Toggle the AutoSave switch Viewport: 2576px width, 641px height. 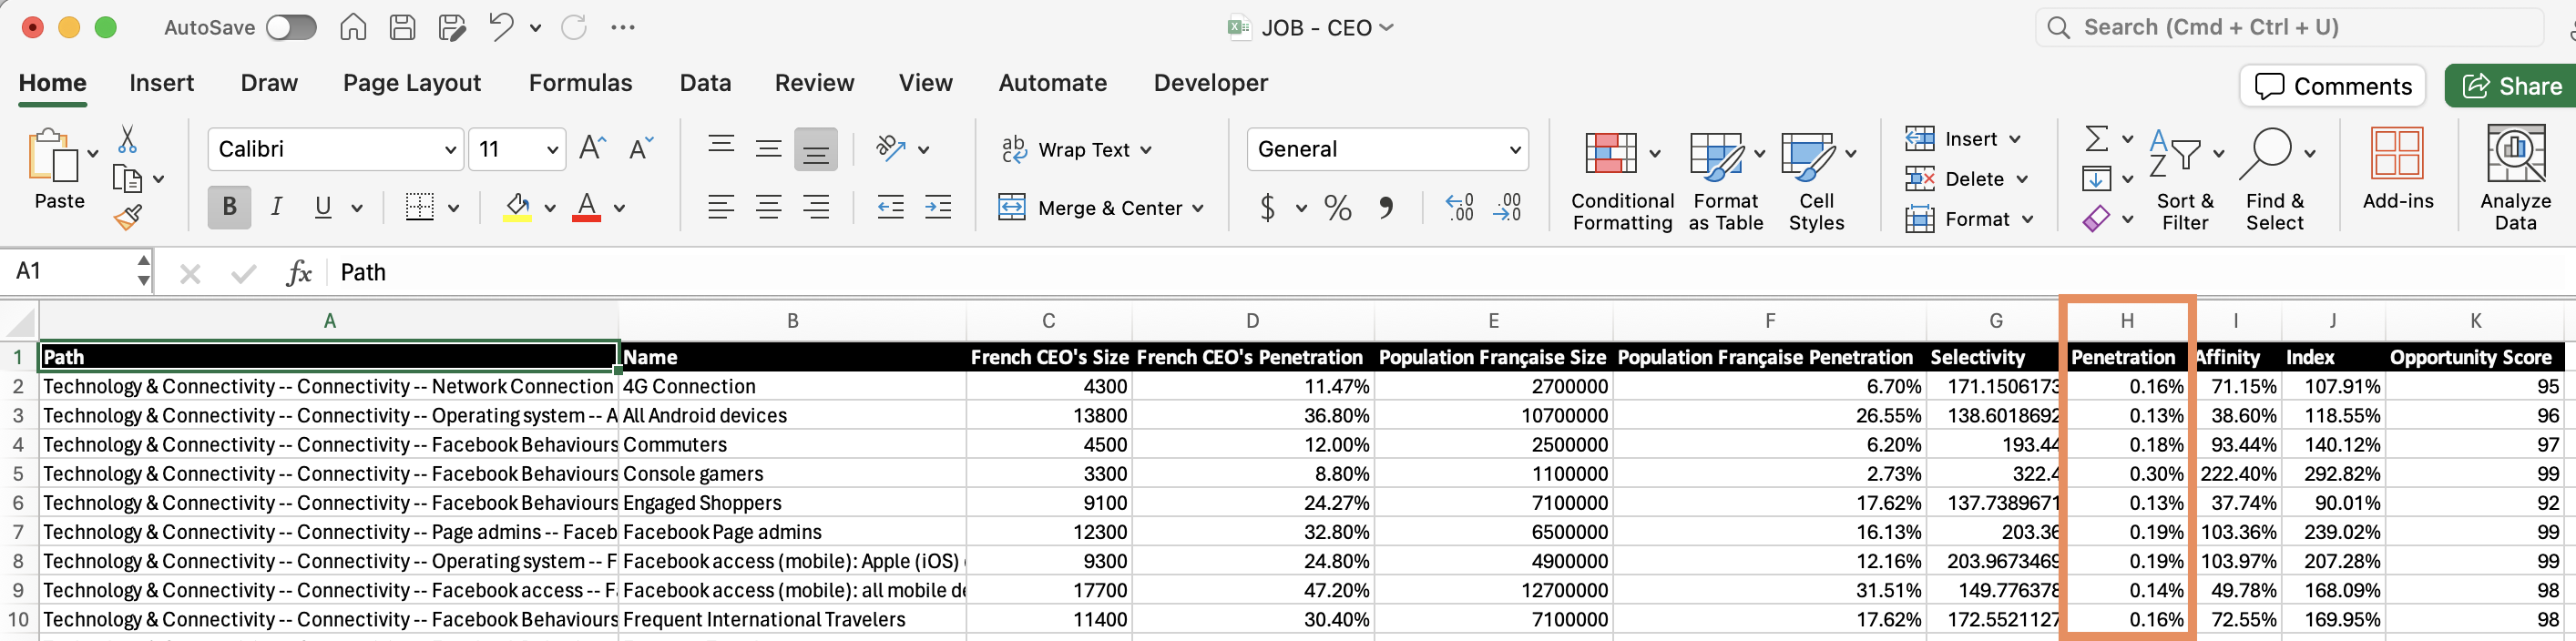coord(291,27)
